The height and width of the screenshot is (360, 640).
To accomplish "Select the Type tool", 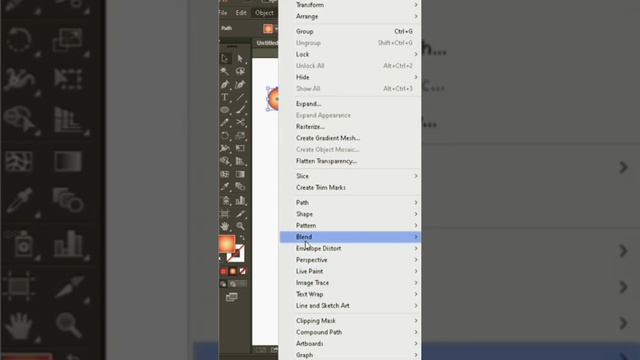I will click(225, 97).
